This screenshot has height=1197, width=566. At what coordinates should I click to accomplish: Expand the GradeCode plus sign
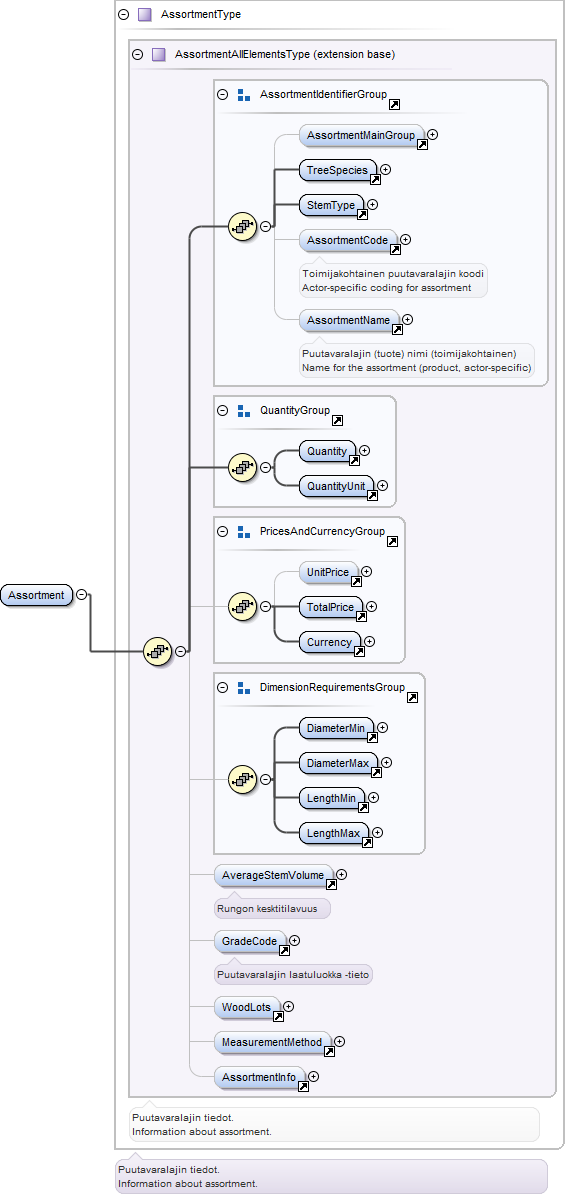pos(294,941)
